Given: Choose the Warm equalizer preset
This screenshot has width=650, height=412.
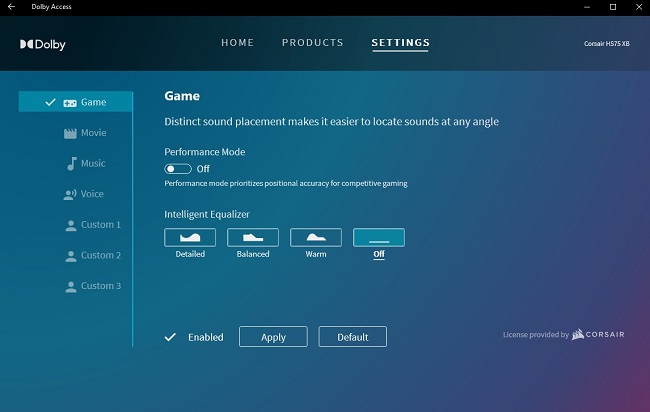Looking at the screenshot, I should [x=316, y=238].
